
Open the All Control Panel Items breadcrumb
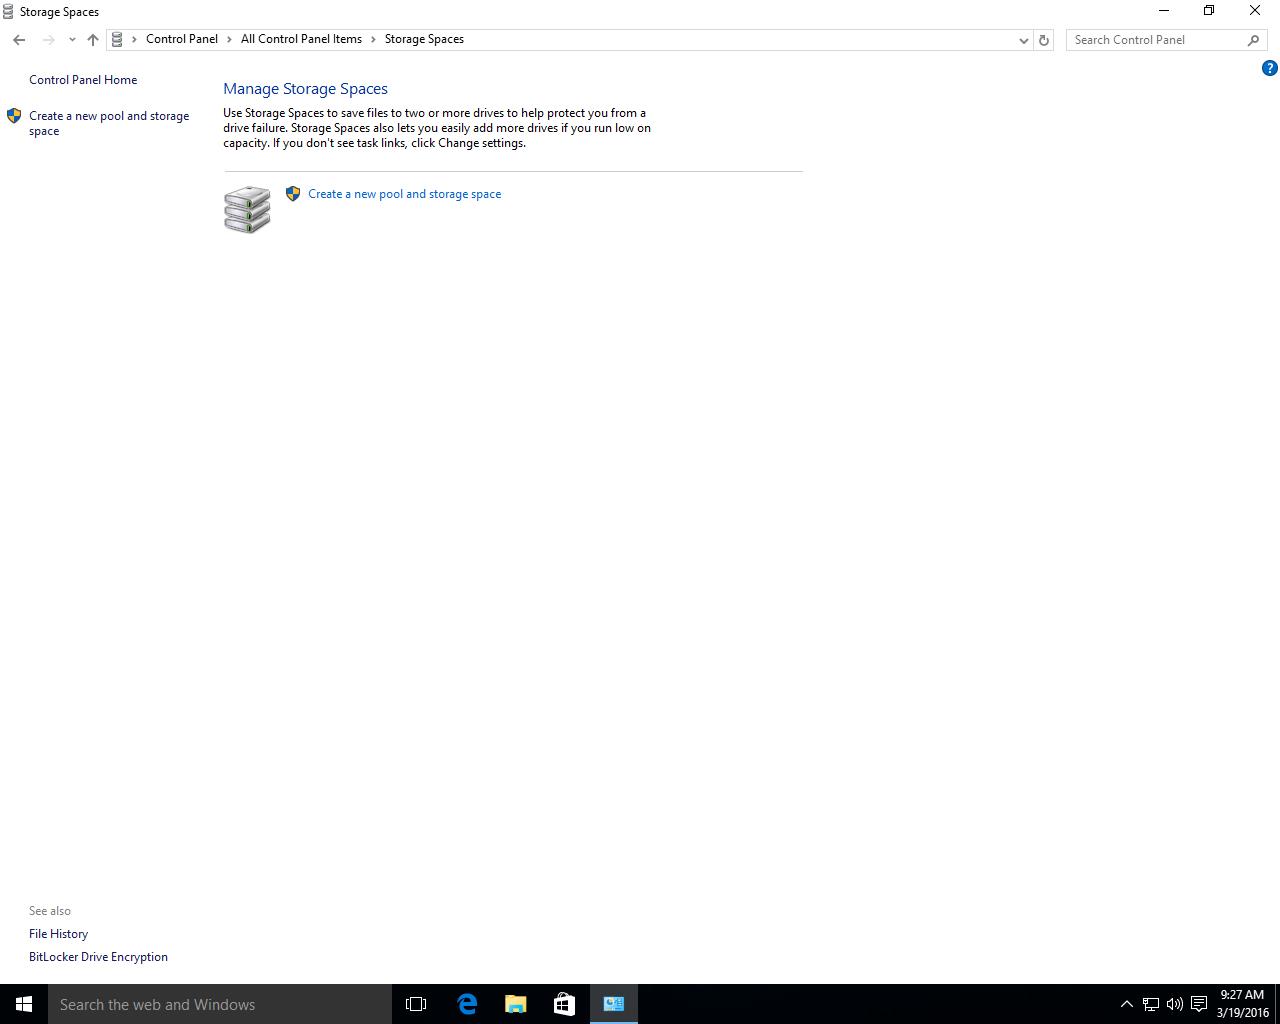click(x=301, y=39)
